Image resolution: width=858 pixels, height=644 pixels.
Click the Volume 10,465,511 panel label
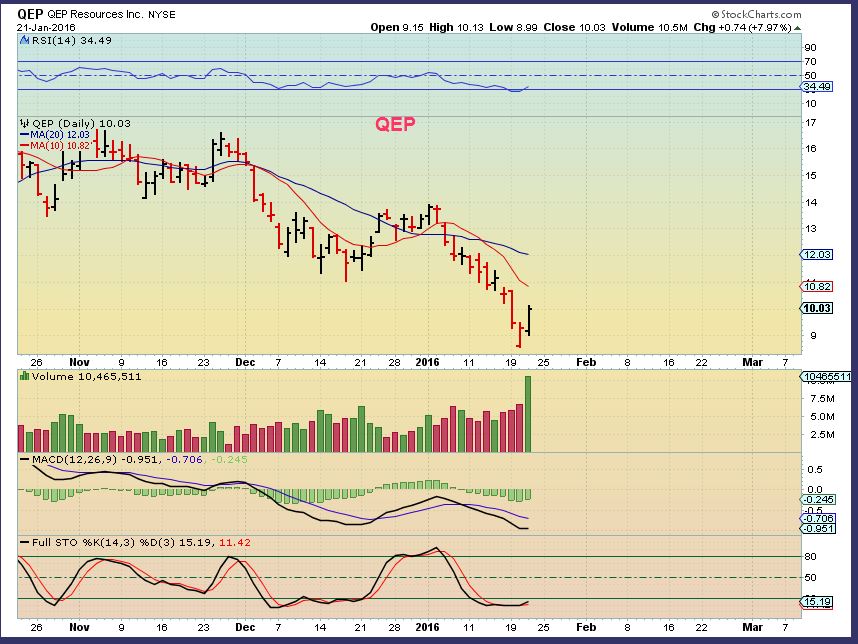[86, 376]
